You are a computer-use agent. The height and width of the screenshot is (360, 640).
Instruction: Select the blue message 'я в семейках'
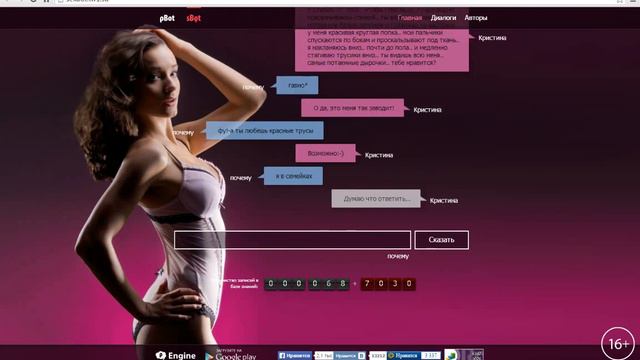pyautogui.click(x=293, y=176)
